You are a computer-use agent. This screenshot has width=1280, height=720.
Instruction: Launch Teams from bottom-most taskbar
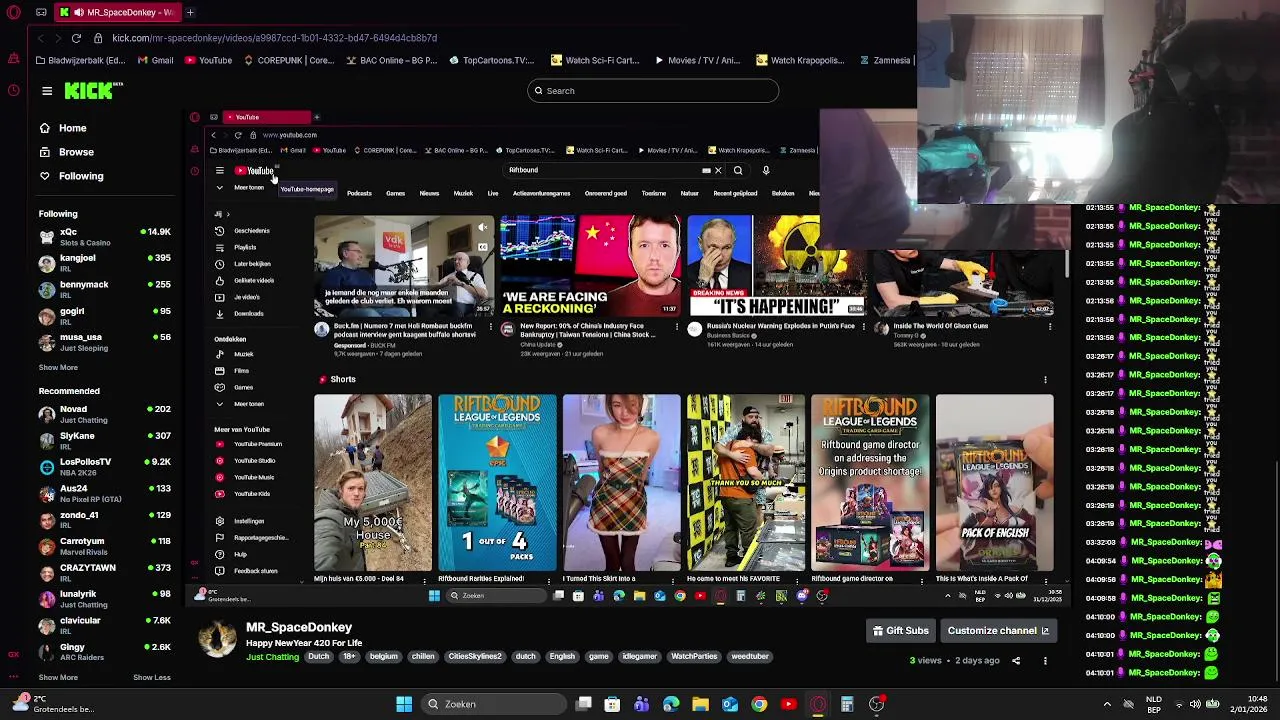(x=641, y=704)
